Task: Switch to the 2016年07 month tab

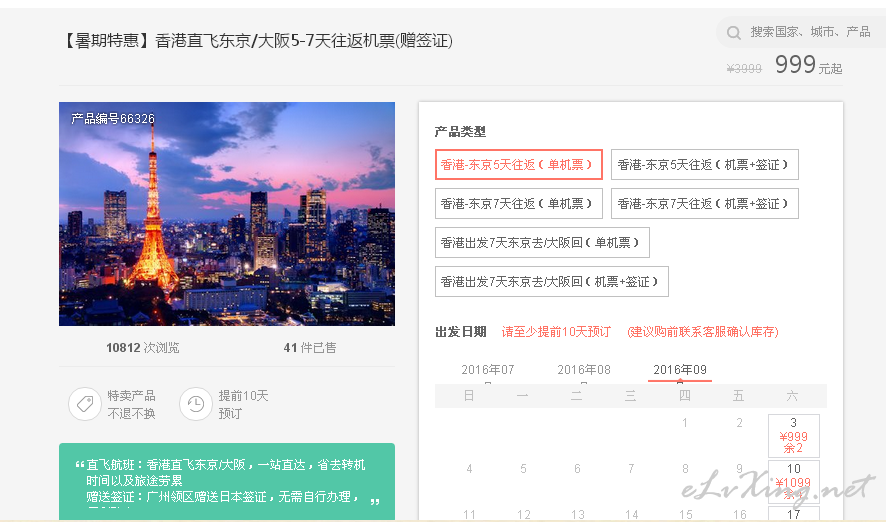Action: pyautogui.click(x=488, y=369)
